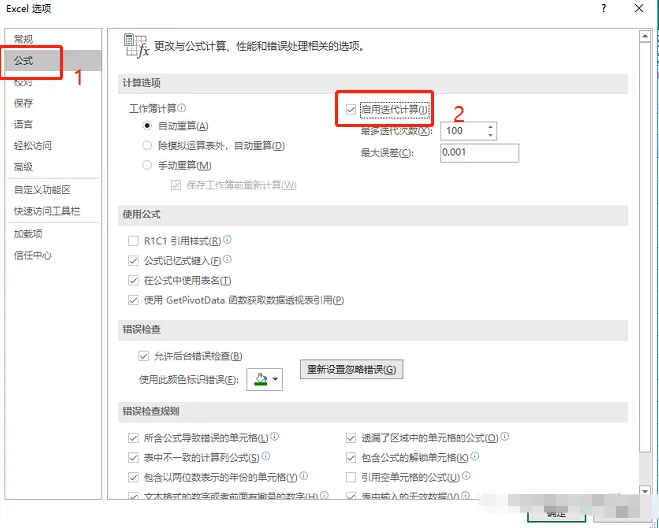Click the 最多迭代次数 input field

point(463,131)
